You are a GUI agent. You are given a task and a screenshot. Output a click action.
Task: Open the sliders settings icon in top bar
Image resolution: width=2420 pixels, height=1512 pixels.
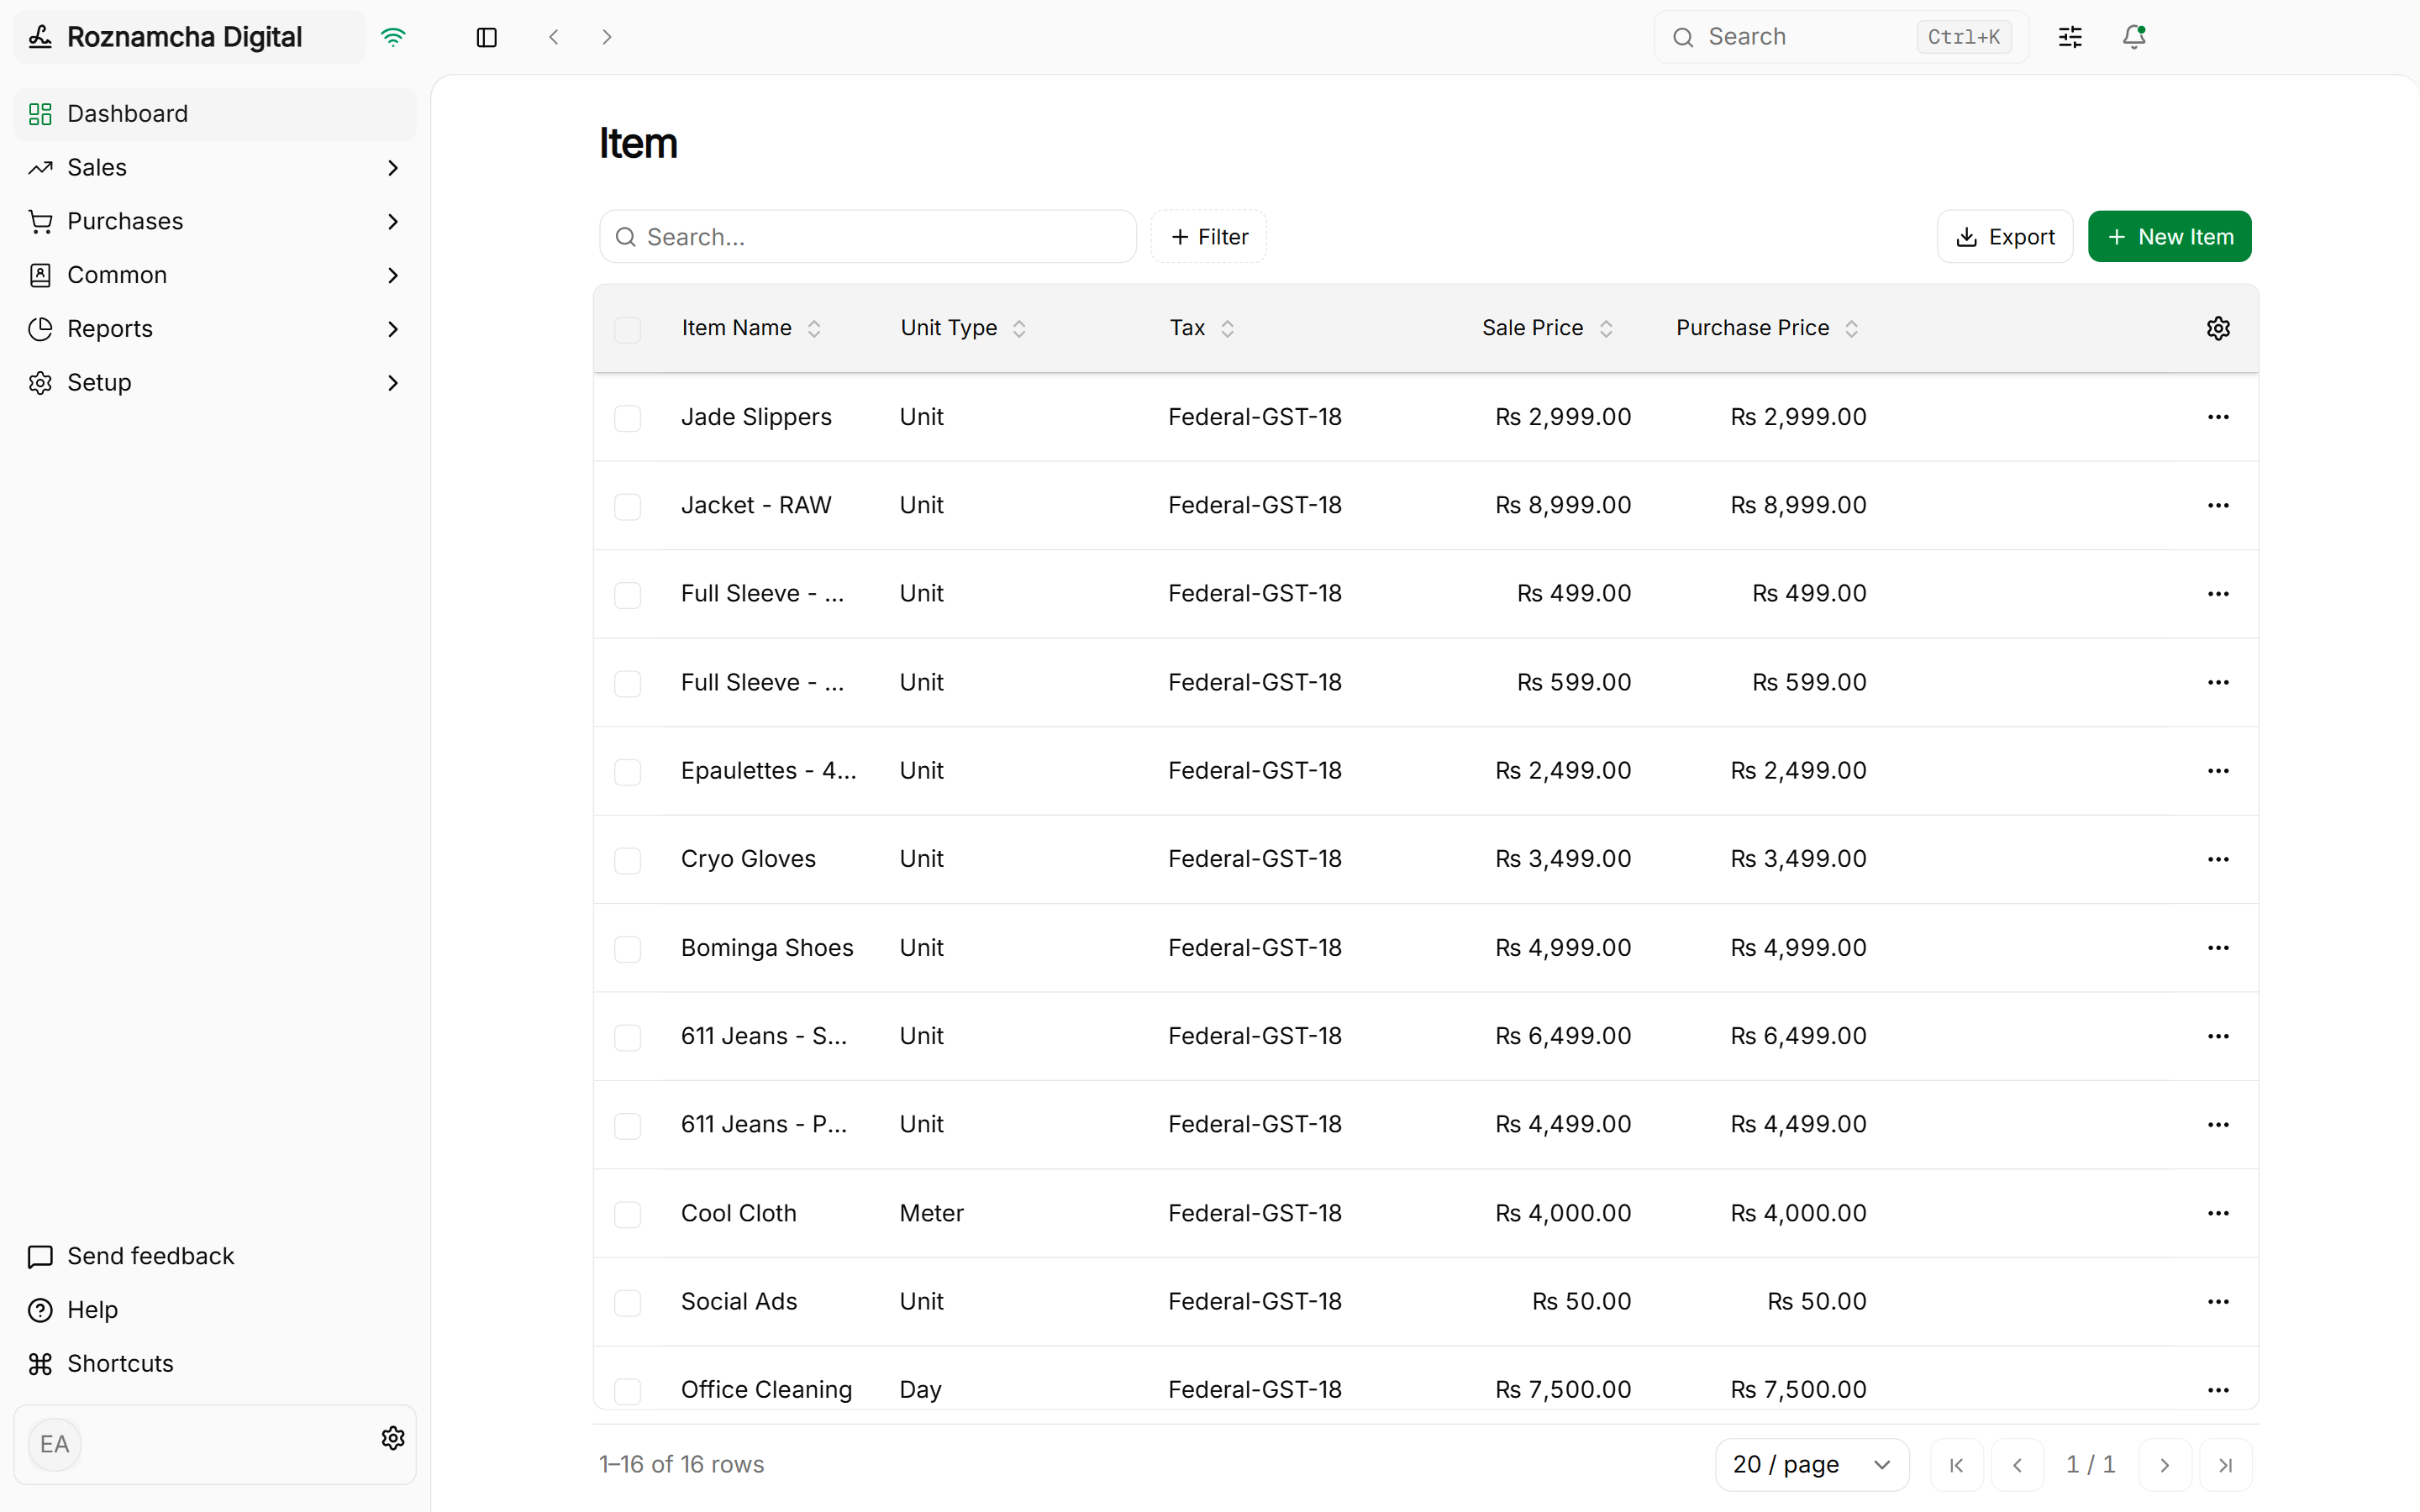(x=2070, y=37)
